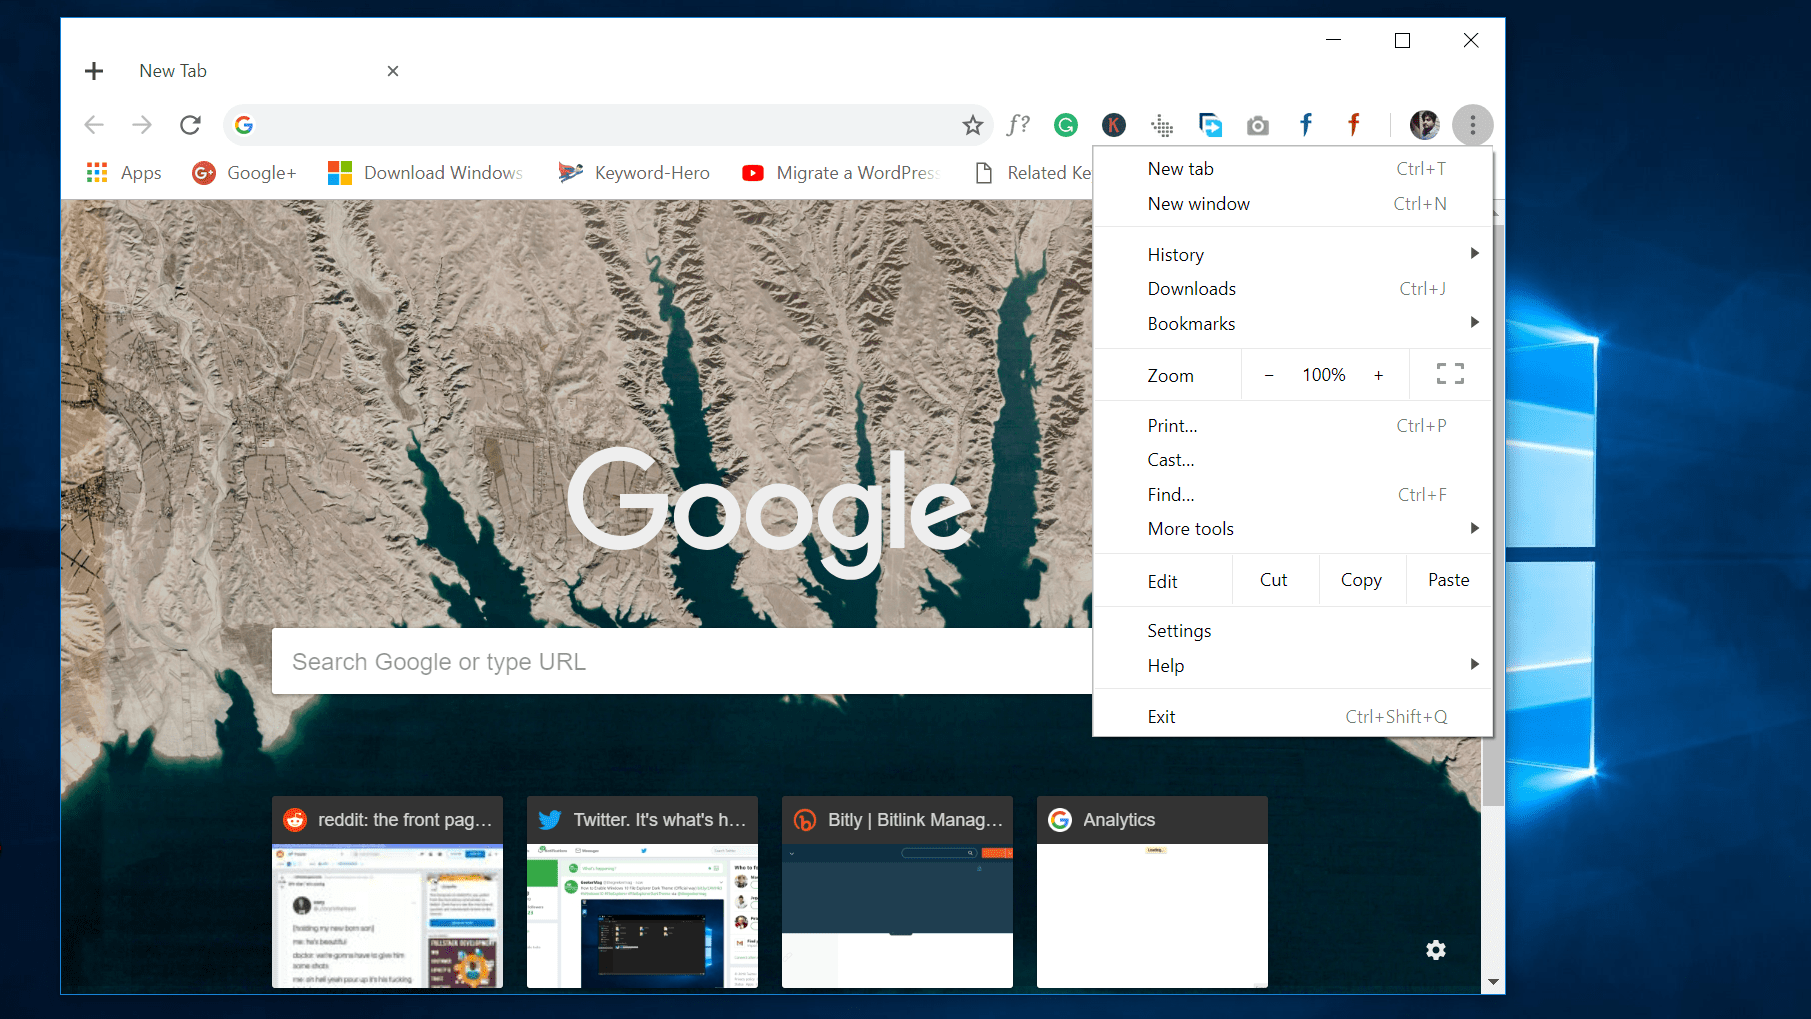The height and width of the screenshot is (1019, 1811).
Task: Enter fullscreen mode from Zoom row
Action: click(x=1450, y=374)
